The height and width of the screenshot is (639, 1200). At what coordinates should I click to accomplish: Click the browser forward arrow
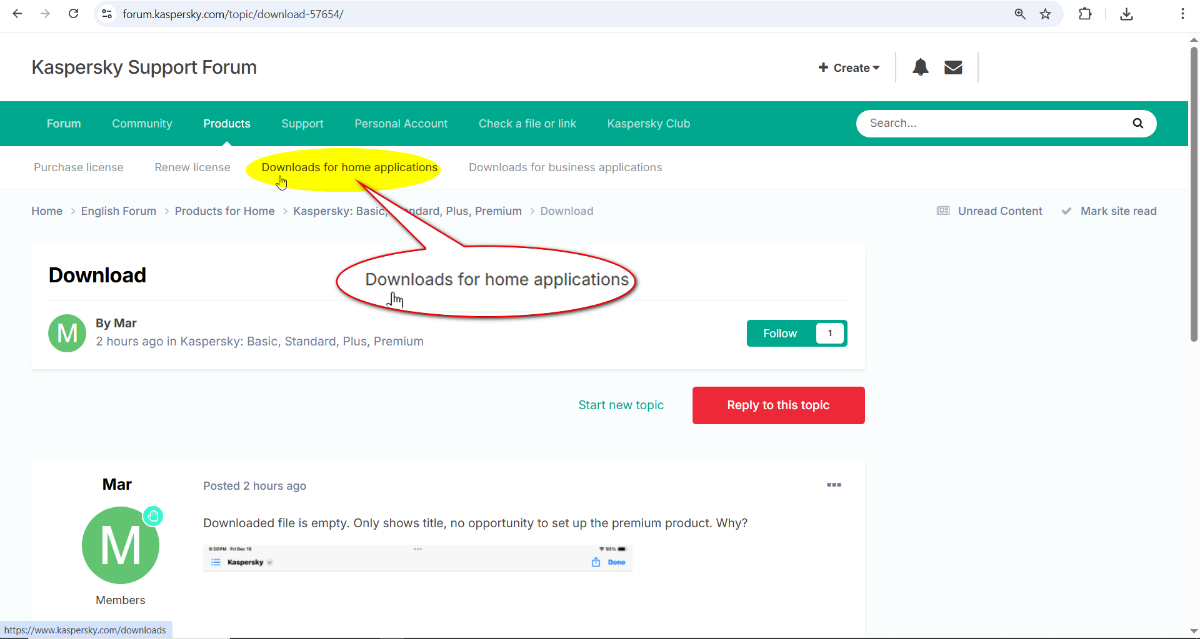[45, 14]
